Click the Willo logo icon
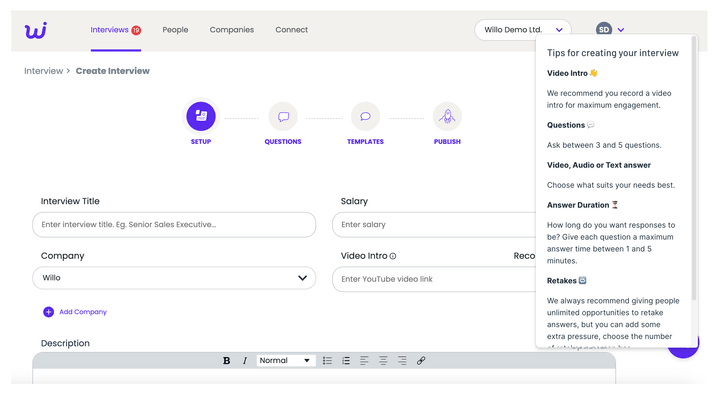Screen dimensions: 720x397 coord(35,30)
